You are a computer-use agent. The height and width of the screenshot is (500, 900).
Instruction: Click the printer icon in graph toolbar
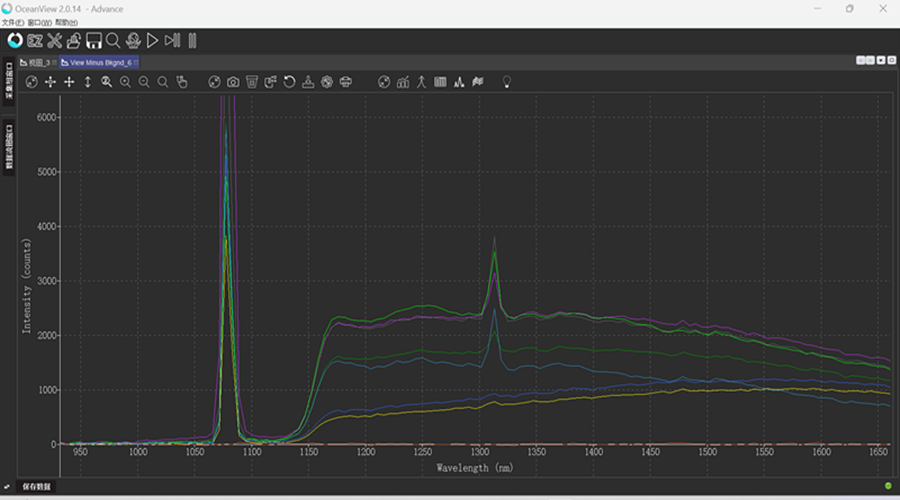pyautogui.click(x=345, y=82)
